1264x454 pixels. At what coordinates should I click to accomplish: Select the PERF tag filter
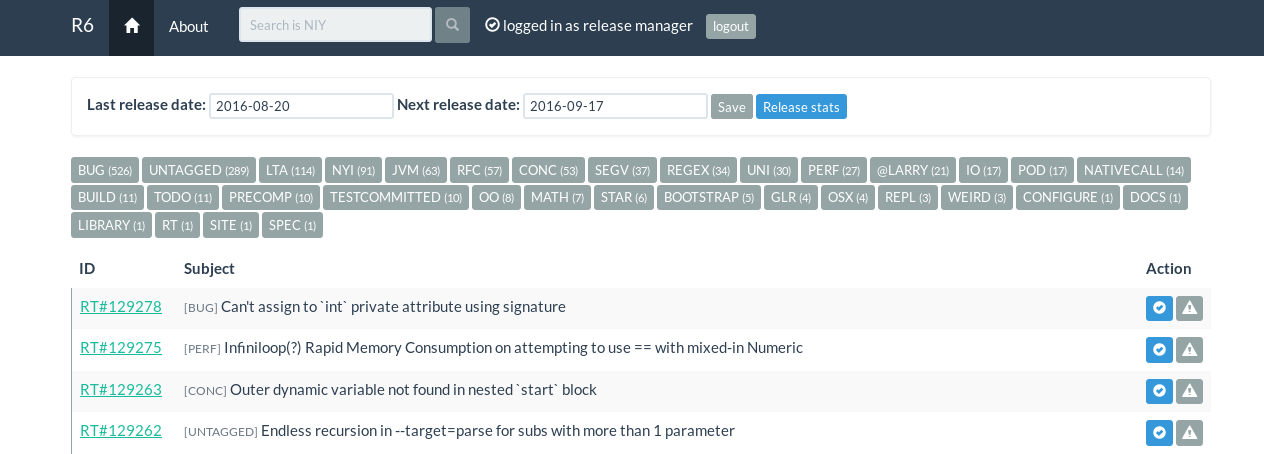pos(834,170)
